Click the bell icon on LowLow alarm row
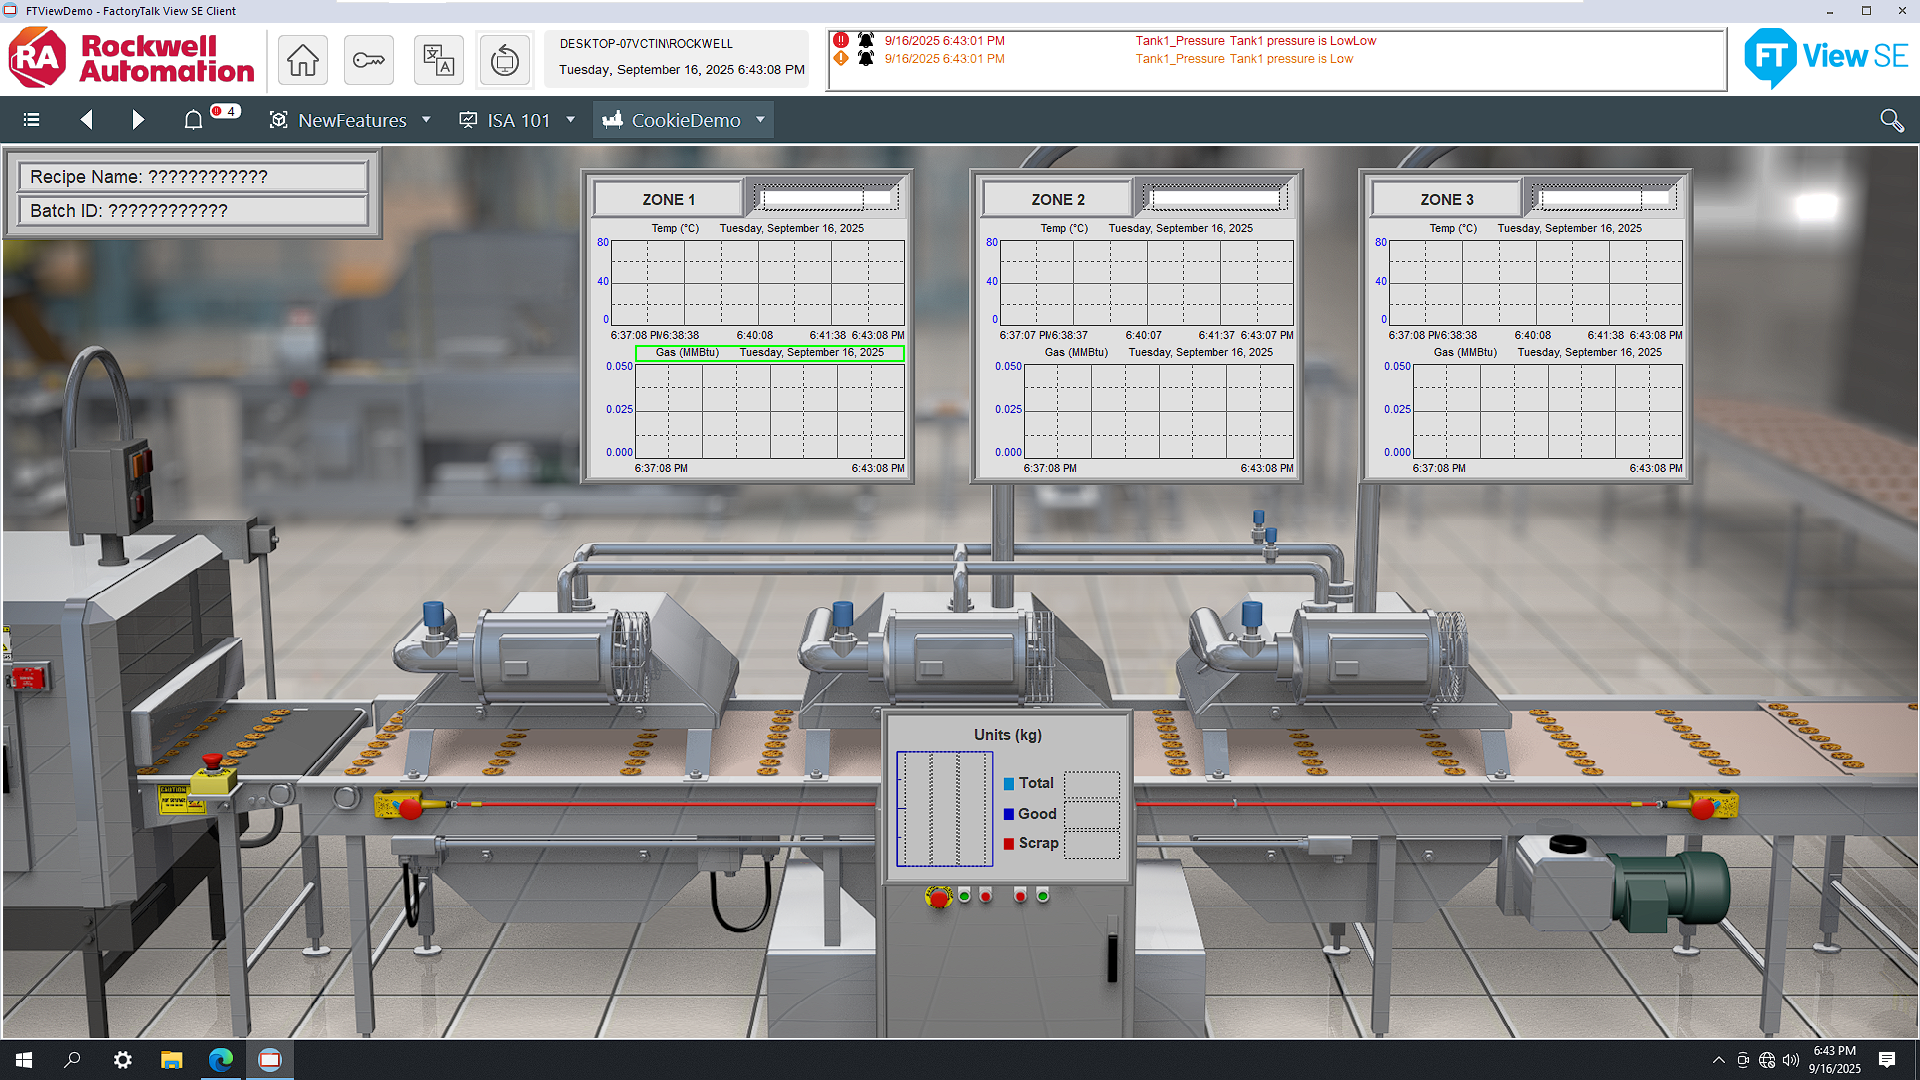Image resolution: width=1920 pixels, height=1080 pixels. 866,41
